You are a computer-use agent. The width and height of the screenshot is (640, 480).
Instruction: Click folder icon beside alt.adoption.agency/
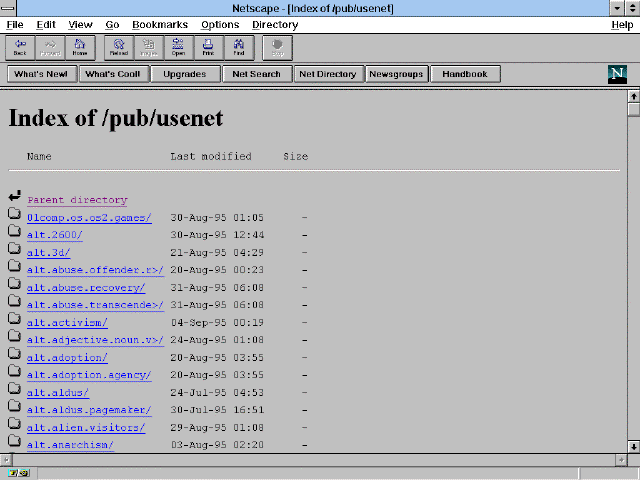pos(14,371)
